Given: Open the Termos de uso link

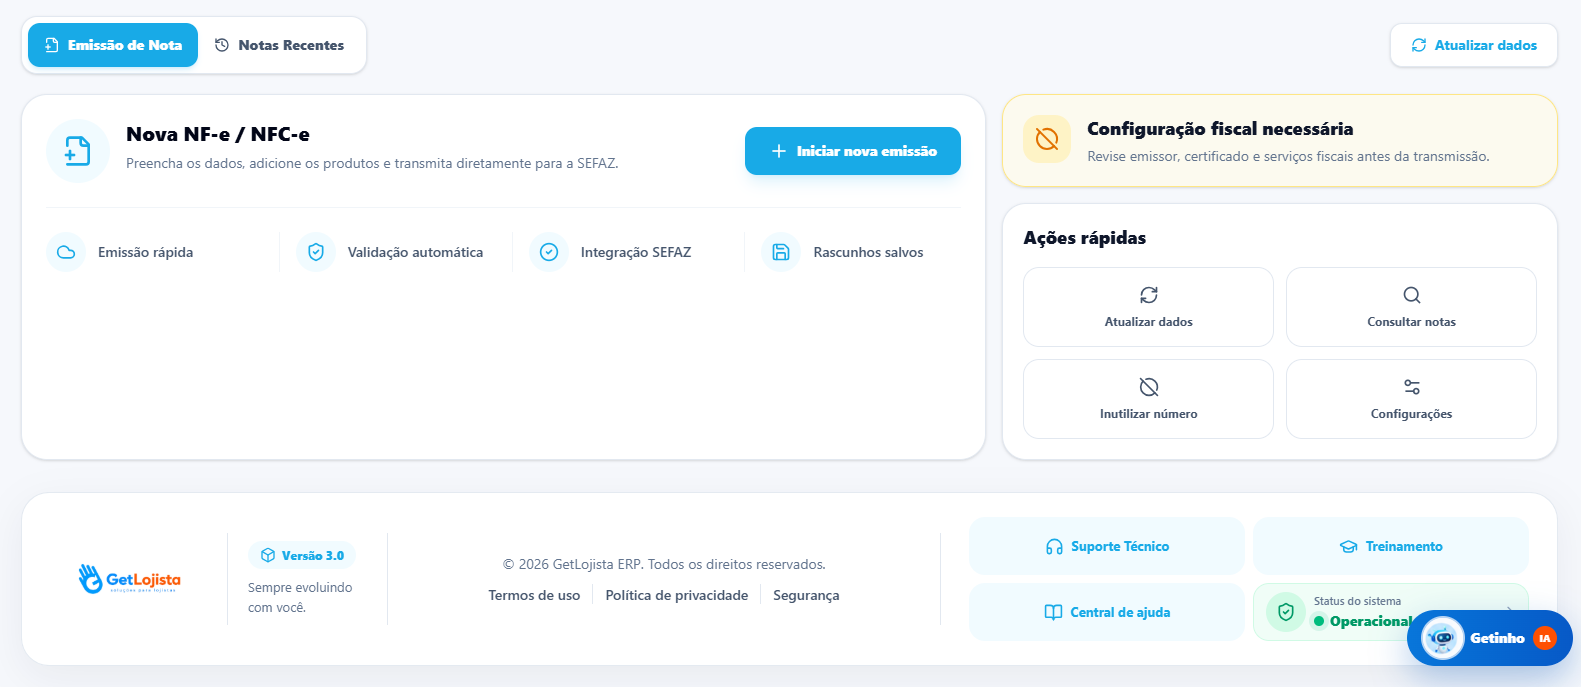Looking at the screenshot, I should pyautogui.click(x=534, y=595).
